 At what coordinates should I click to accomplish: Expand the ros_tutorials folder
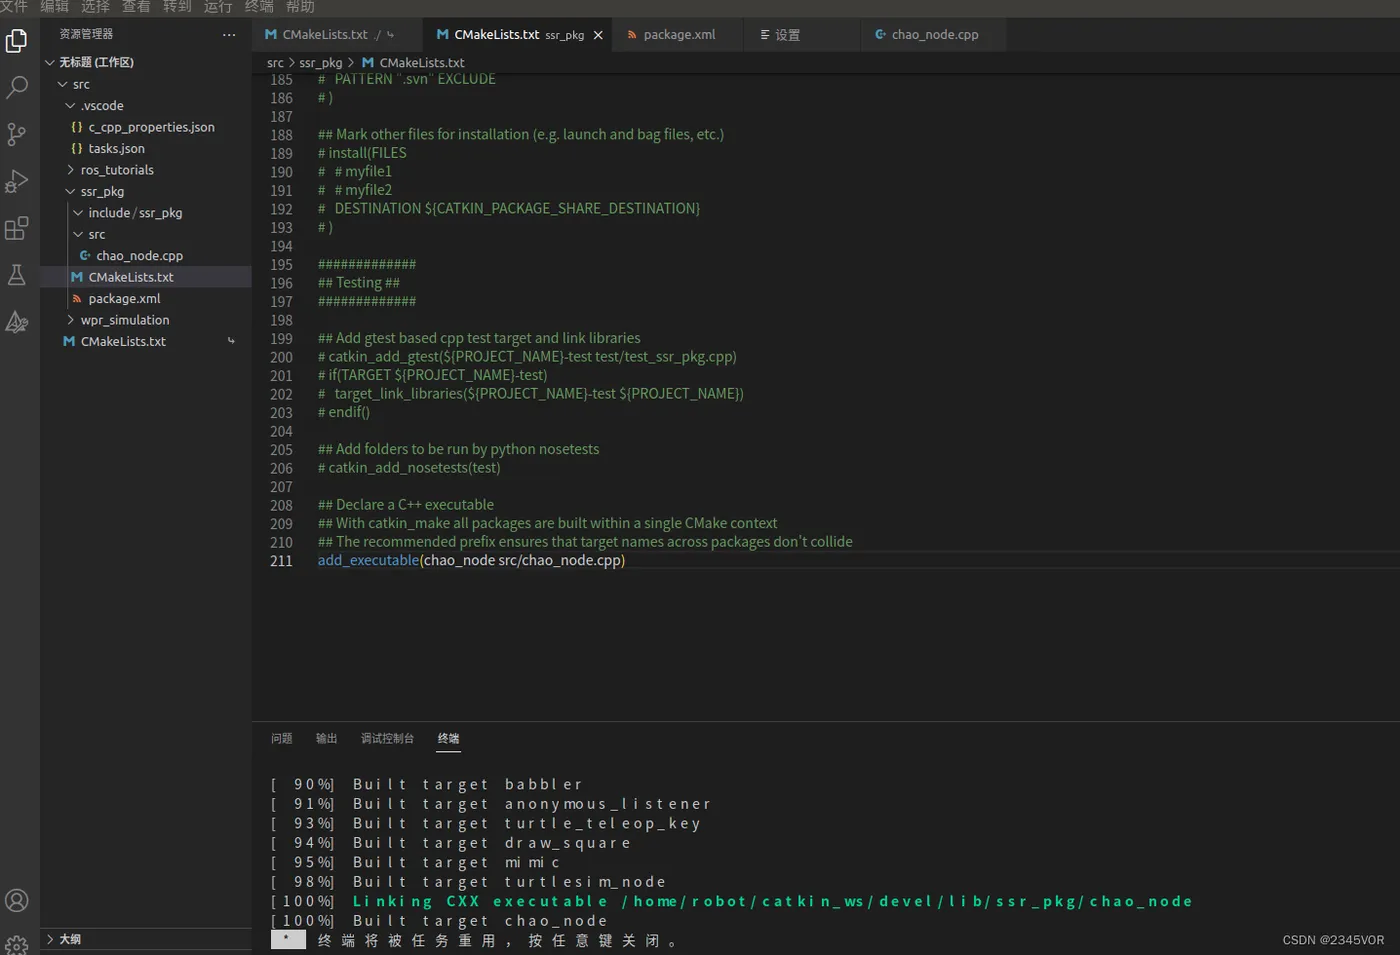tap(71, 170)
